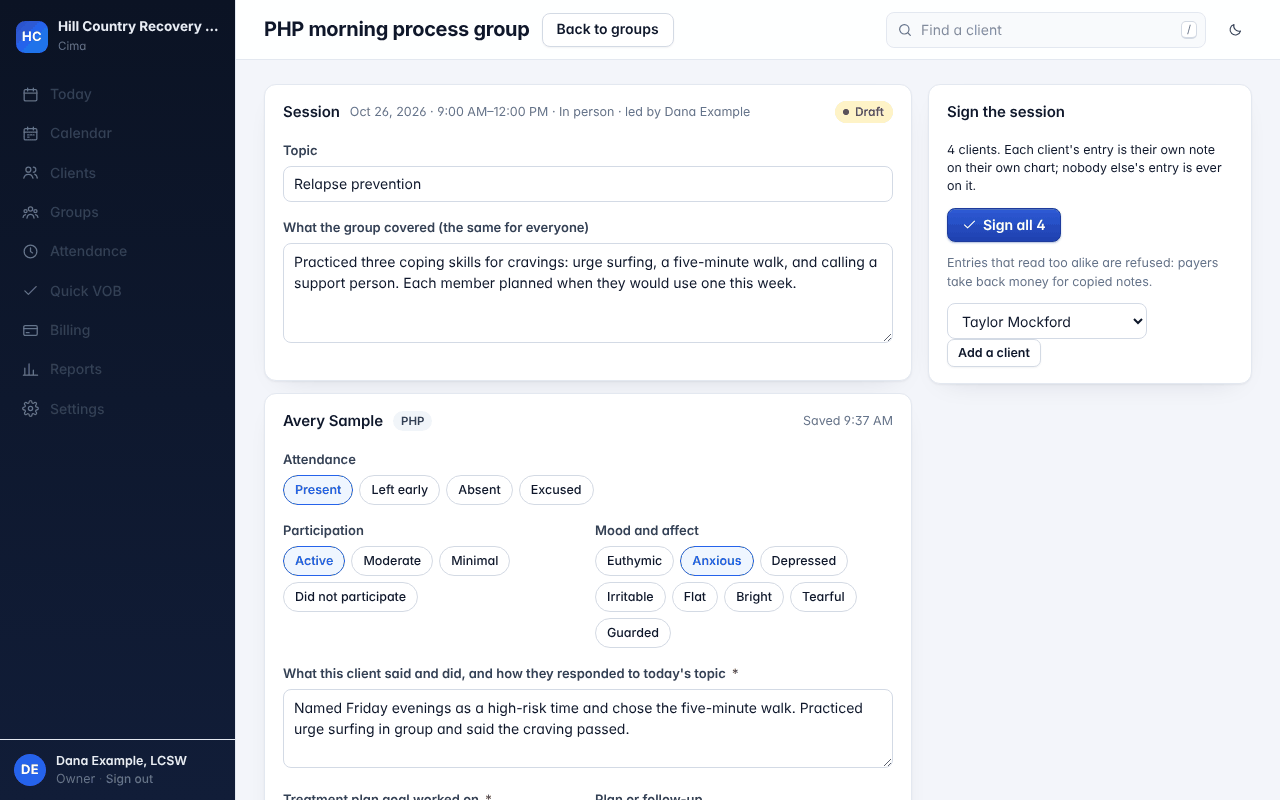The image size is (1280, 800).
Task: Mark Avery Sample attendance as Present
Action: pos(318,490)
